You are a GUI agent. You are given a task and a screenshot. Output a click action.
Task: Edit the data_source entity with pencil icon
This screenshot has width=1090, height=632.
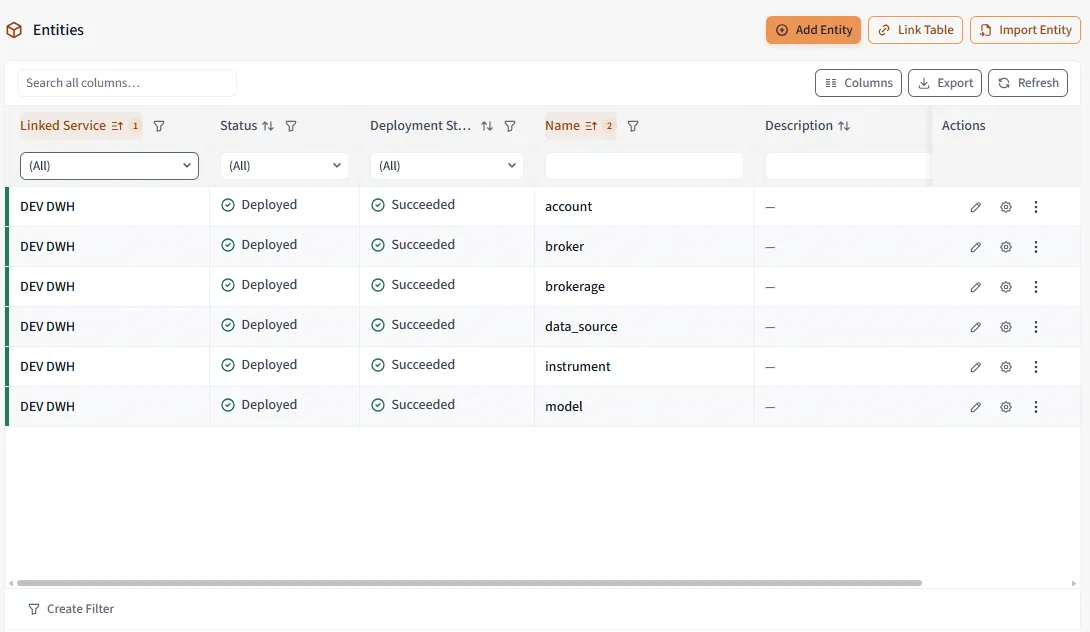pyautogui.click(x=975, y=327)
